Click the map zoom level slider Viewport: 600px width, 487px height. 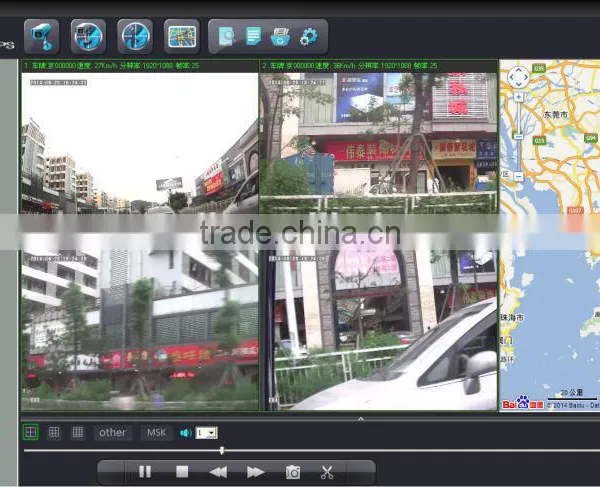(x=518, y=137)
